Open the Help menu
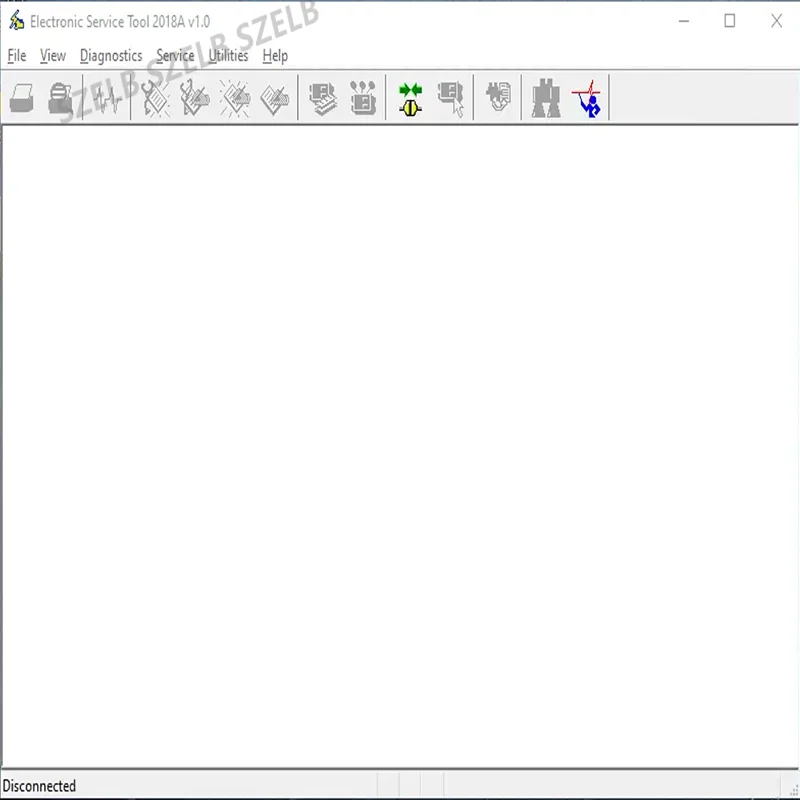The image size is (800, 800). pyautogui.click(x=276, y=55)
